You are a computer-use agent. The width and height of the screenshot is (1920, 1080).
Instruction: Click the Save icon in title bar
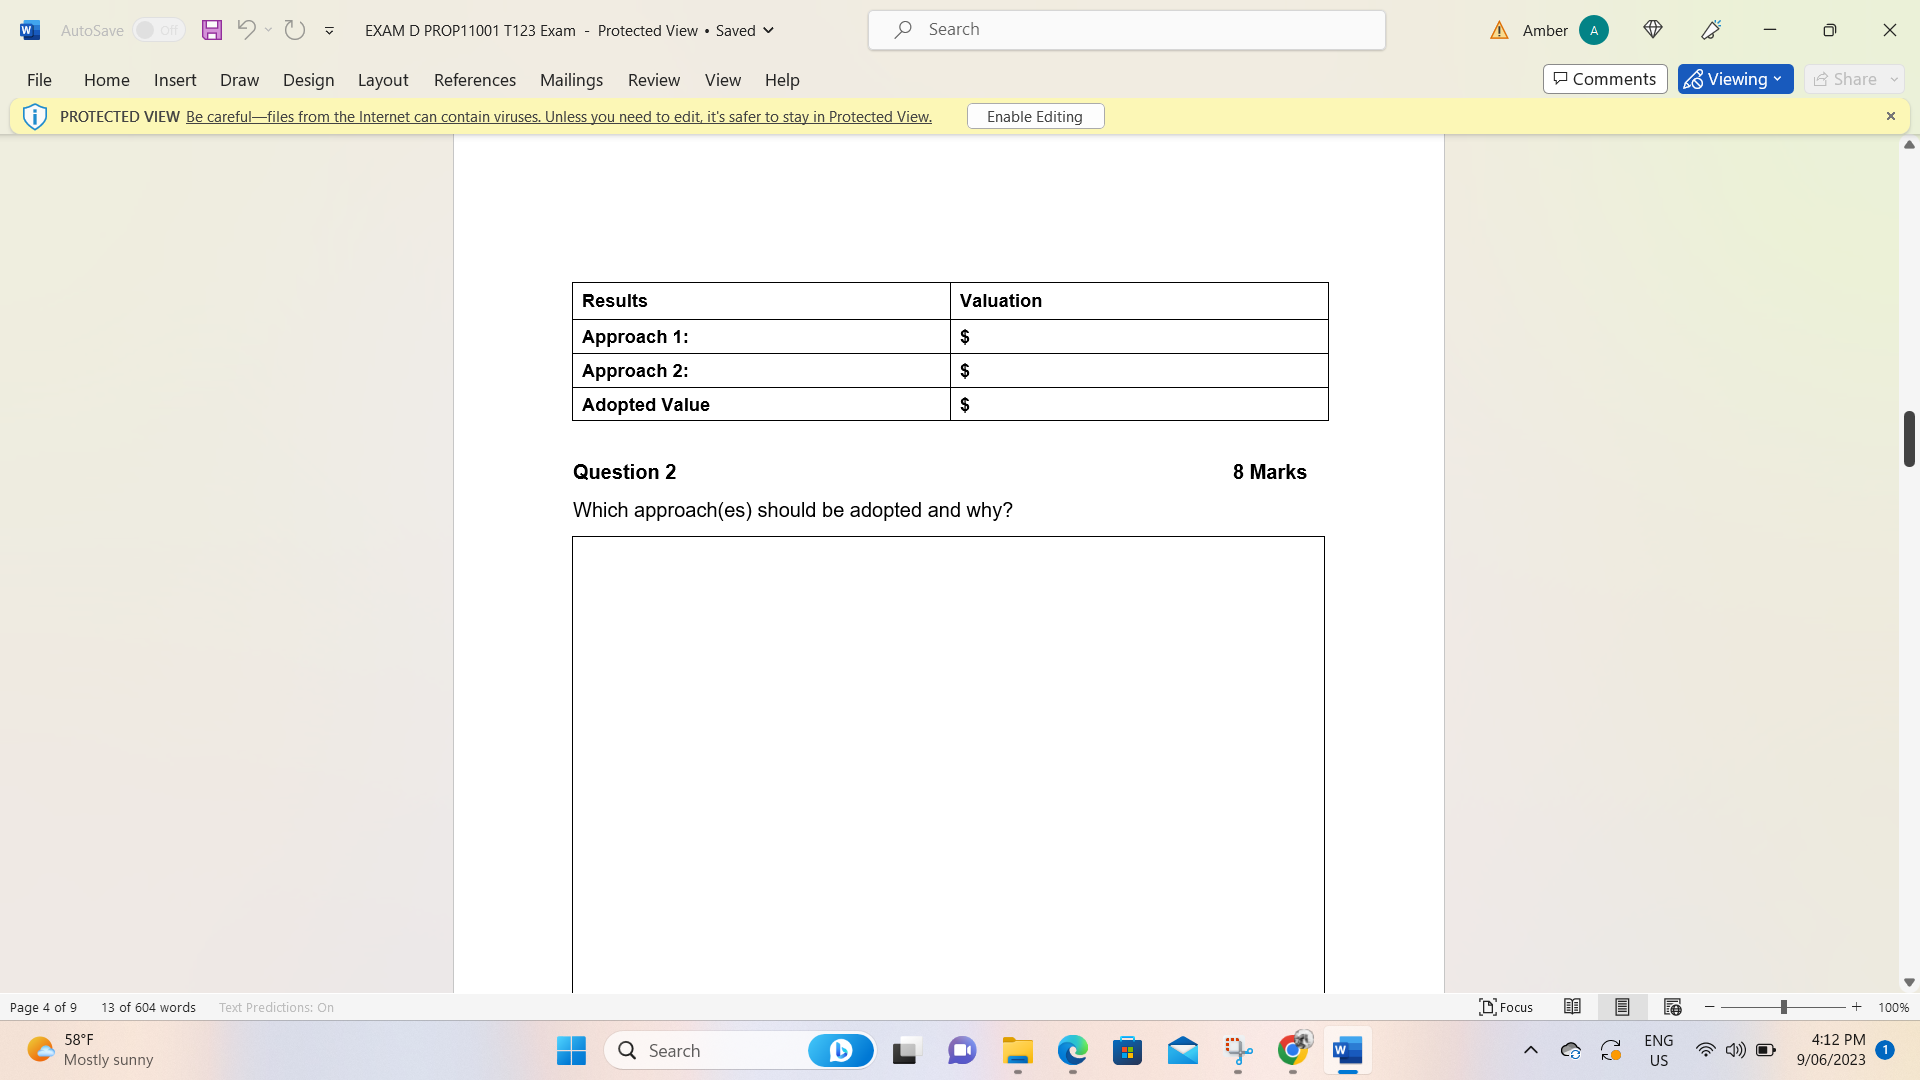pyautogui.click(x=211, y=30)
